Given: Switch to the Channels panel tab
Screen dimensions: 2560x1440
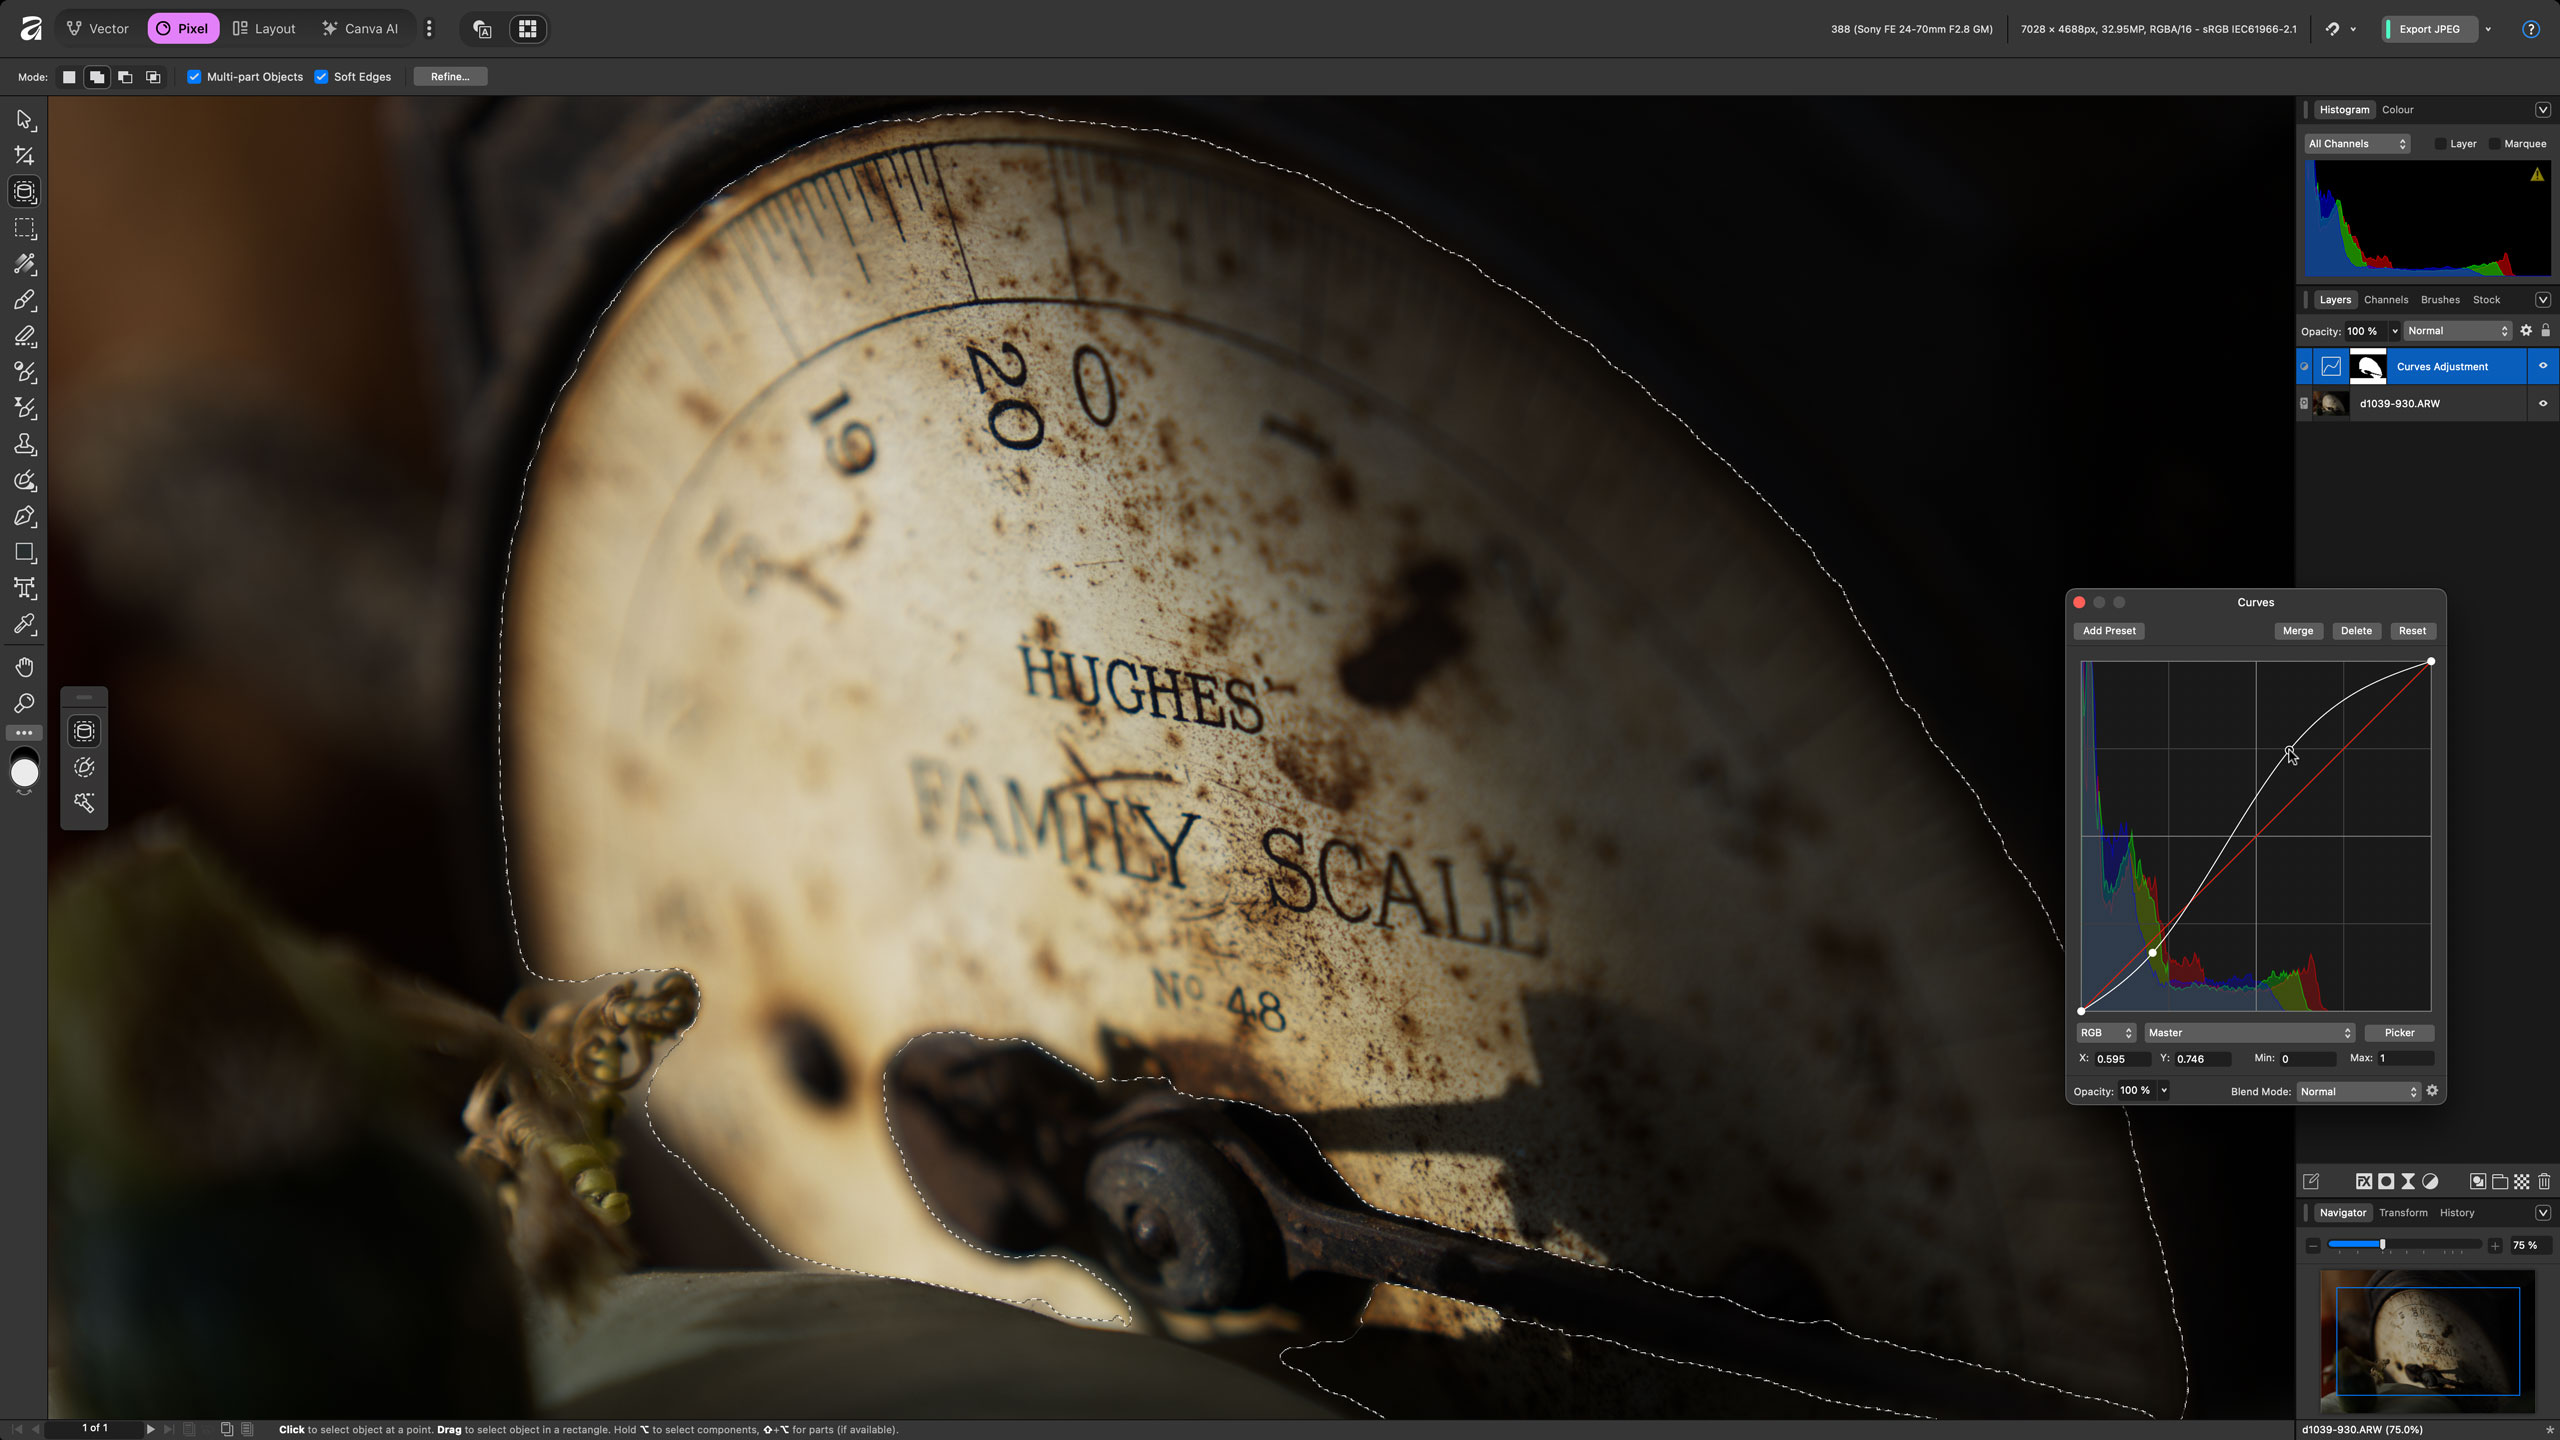Looking at the screenshot, I should 2385,300.
